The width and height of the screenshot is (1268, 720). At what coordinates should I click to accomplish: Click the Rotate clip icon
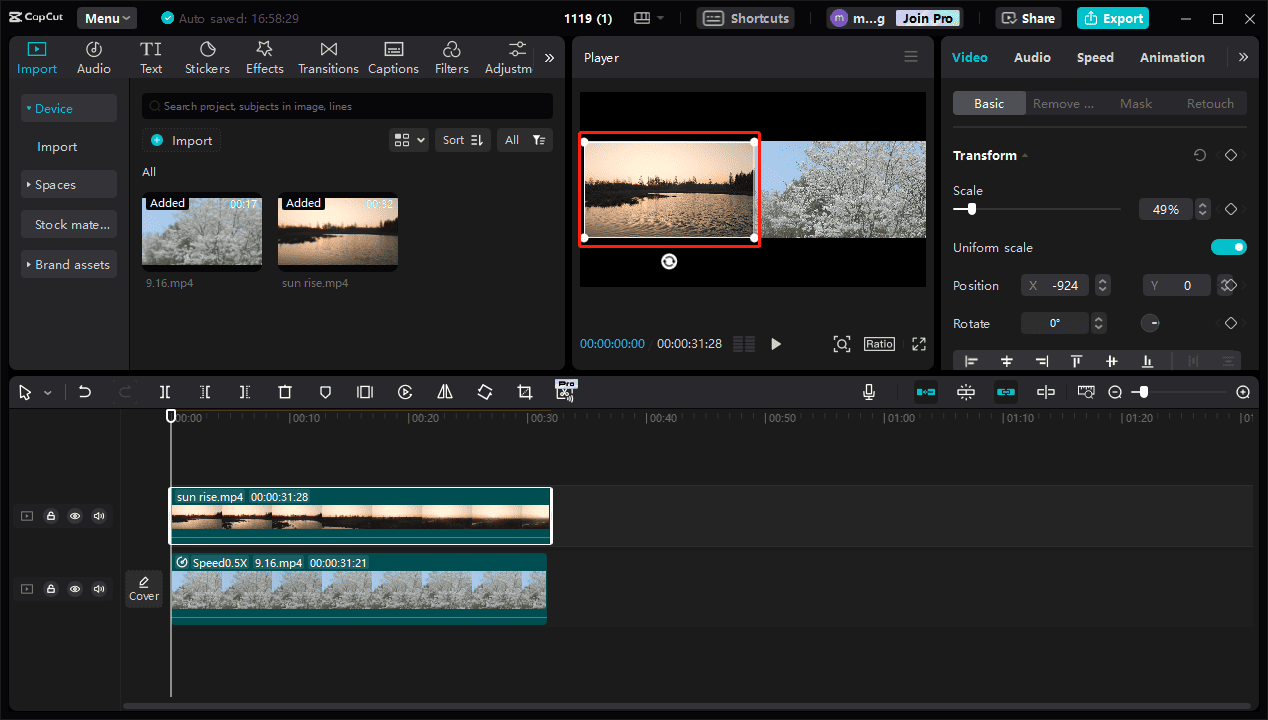pos(485,392)
